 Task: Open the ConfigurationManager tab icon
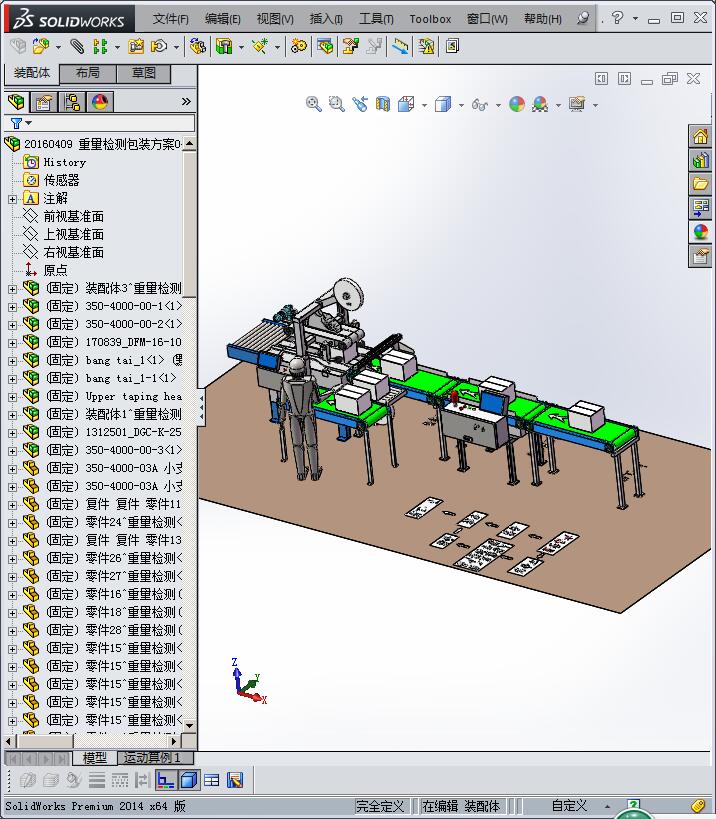coord(72,102)
